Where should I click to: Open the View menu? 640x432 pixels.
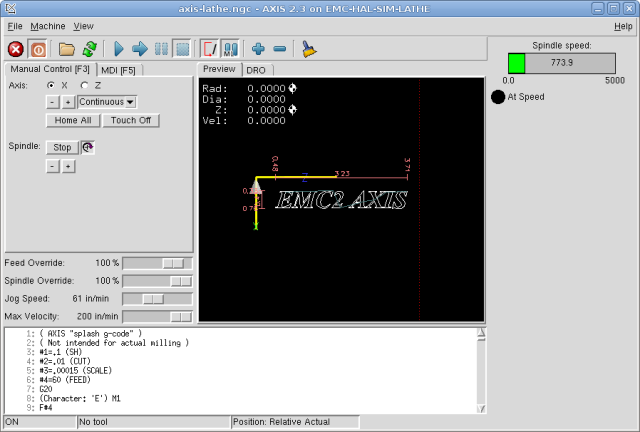83,25
